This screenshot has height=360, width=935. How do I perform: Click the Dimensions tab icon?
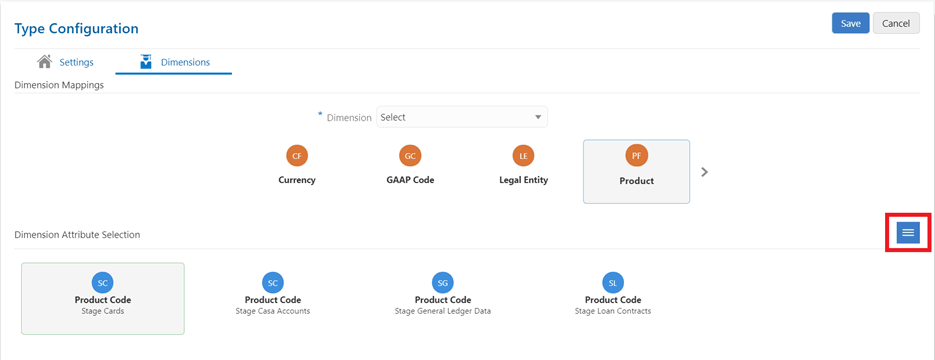tap(146, 61)
